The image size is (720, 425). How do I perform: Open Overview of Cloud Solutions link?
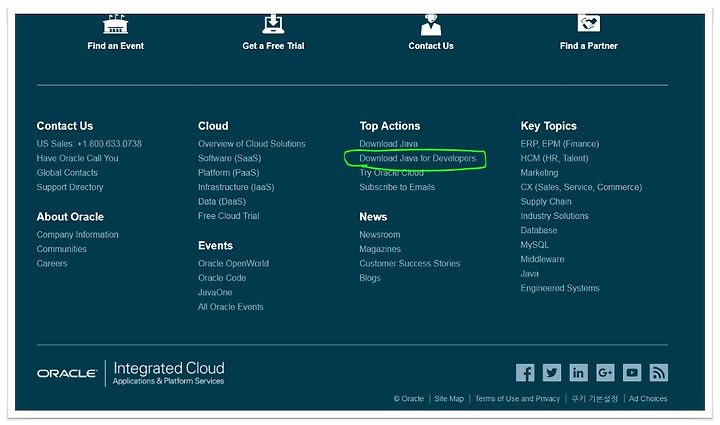(x=252, y=144)
